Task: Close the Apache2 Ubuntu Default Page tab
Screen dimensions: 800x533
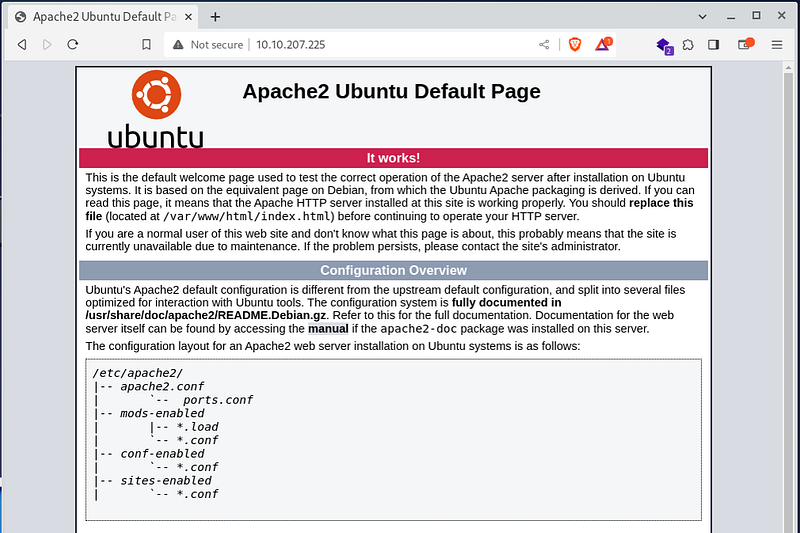Action: pos(188,17)
